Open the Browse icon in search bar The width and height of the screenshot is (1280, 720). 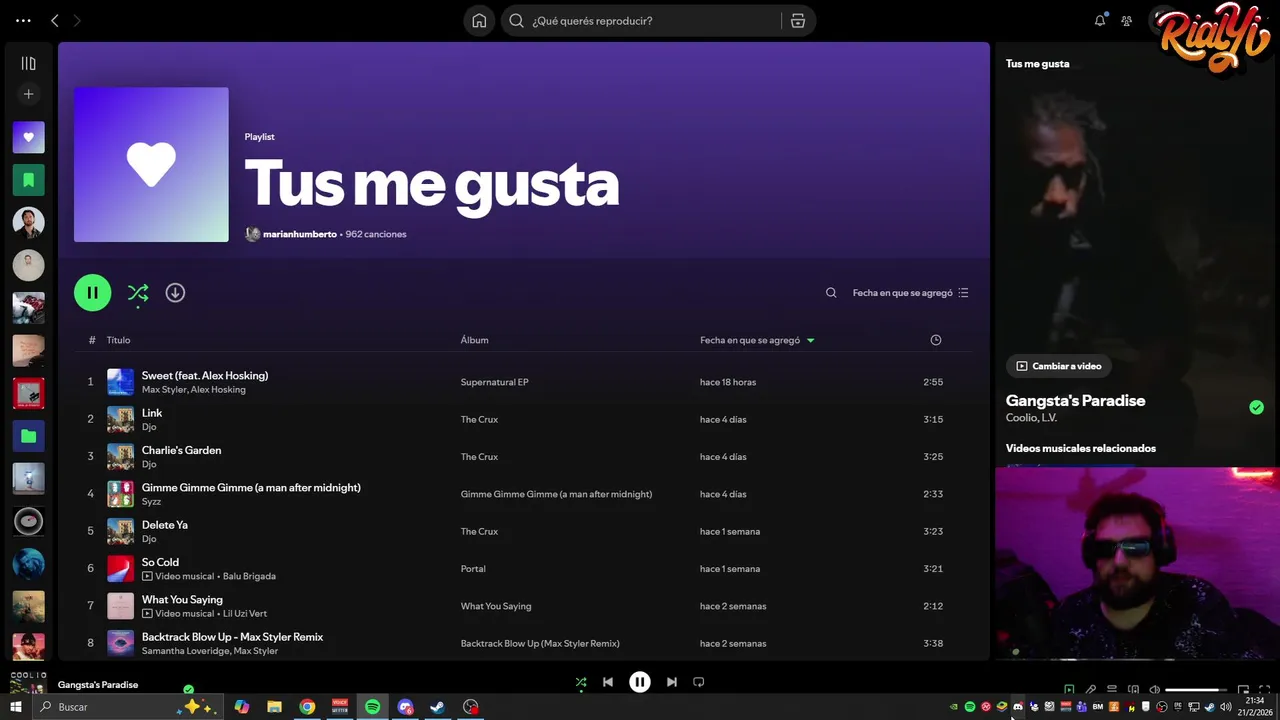click(x=798, y=20)
